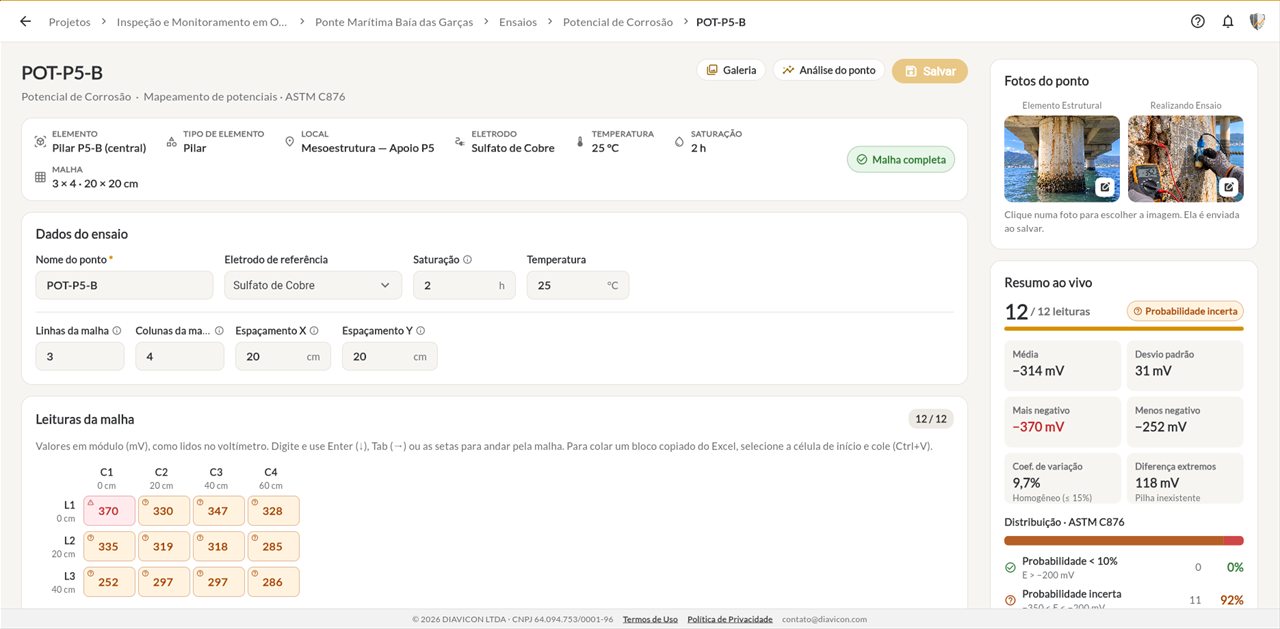Image resolution: width=1280 pixels, height=629 pixels.
Task: Edit the Realizando Ensaio photo
Action: [1229, 187]
